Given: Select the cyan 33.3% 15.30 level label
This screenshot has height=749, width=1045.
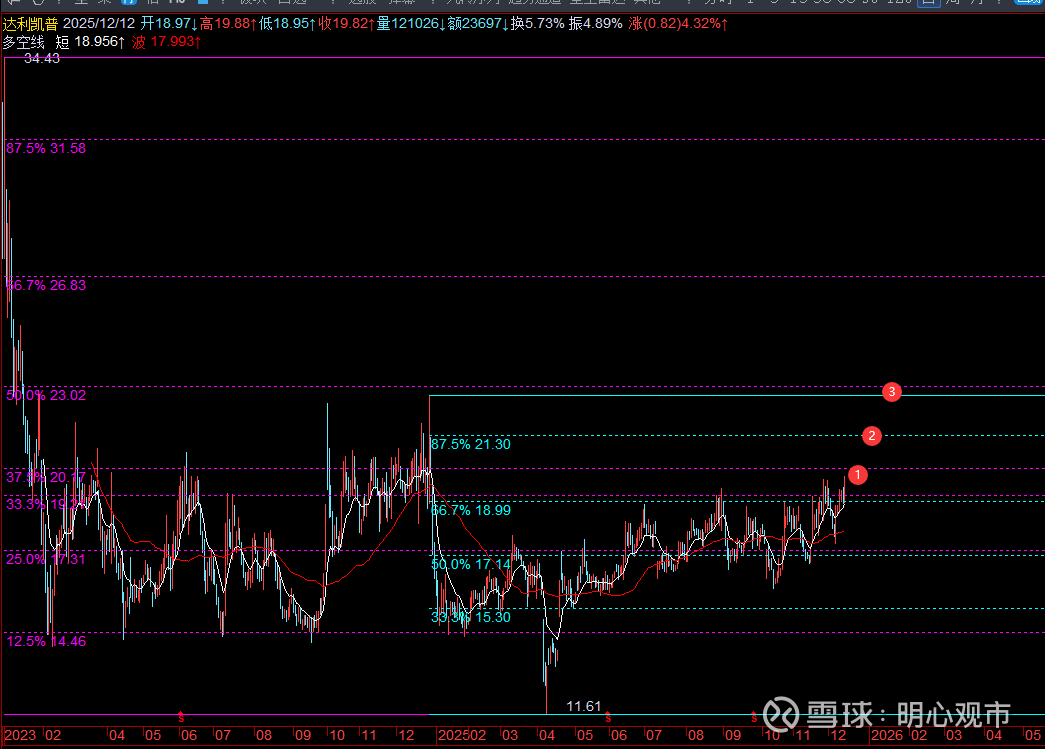Looking at the screenshot, I should 471,617.
